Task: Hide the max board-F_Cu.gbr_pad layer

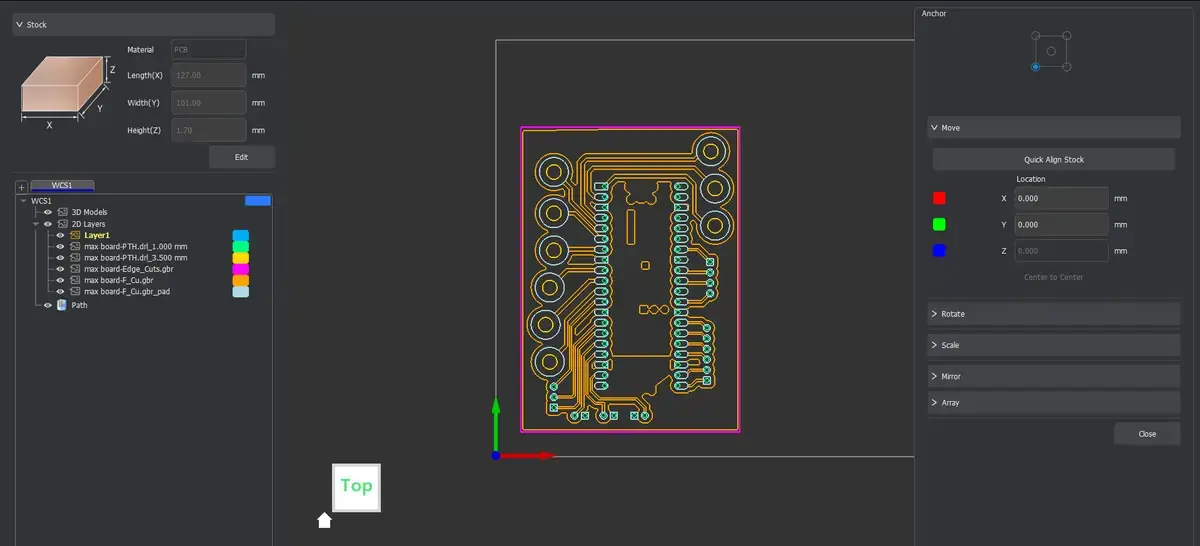Action: click(x=60, y=292)
